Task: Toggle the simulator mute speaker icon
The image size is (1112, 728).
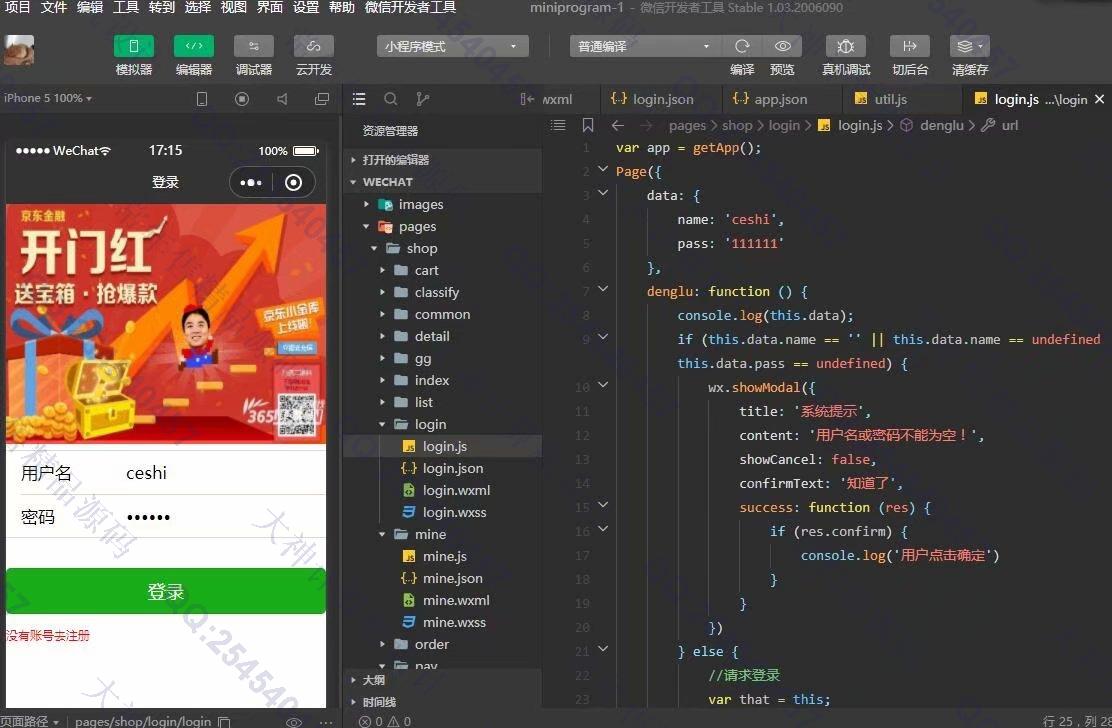Action: pyautogui.click(x=282, y=99)
